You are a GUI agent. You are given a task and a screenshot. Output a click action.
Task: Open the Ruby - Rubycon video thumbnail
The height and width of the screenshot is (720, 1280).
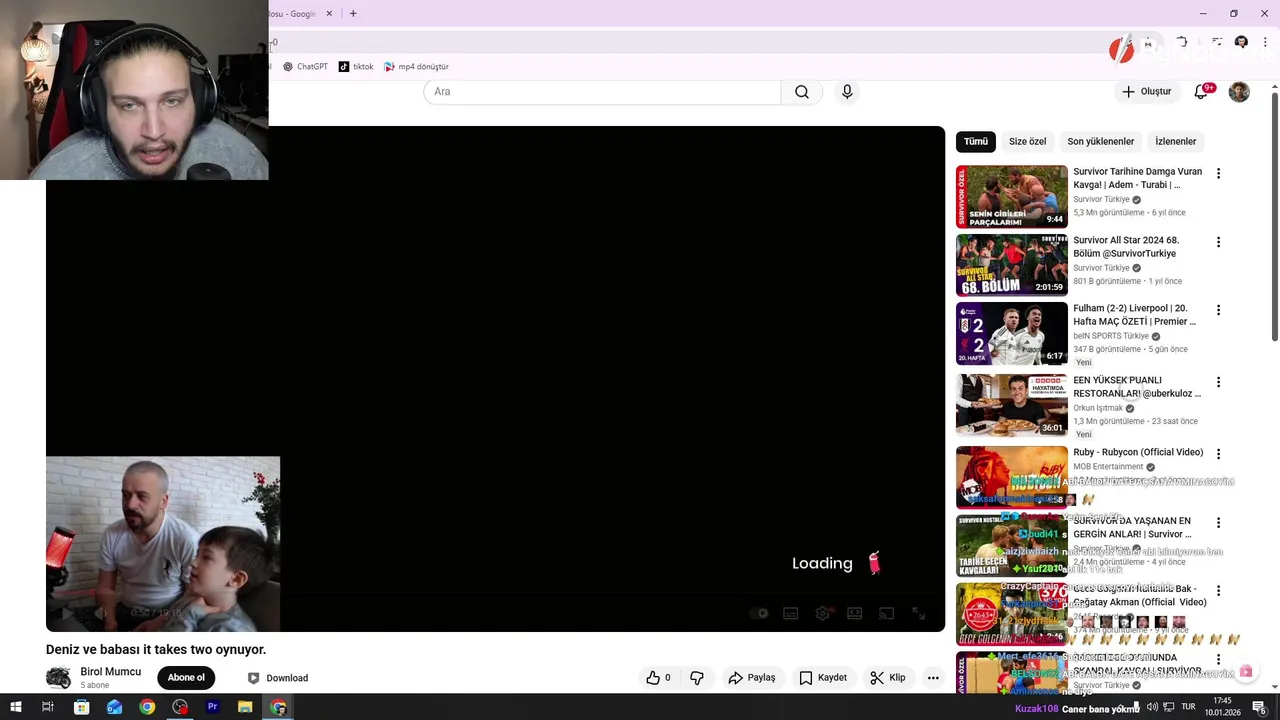1011,477
